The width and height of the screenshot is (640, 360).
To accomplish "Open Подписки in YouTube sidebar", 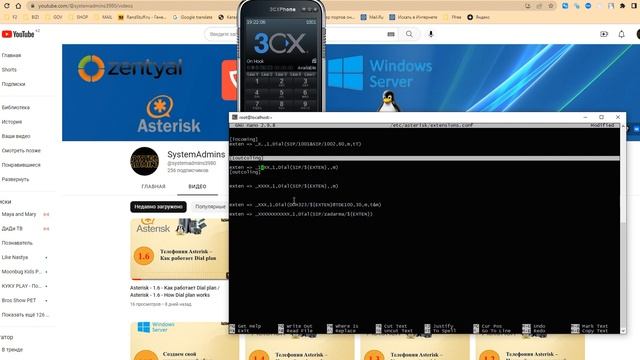I will point(13,84).
